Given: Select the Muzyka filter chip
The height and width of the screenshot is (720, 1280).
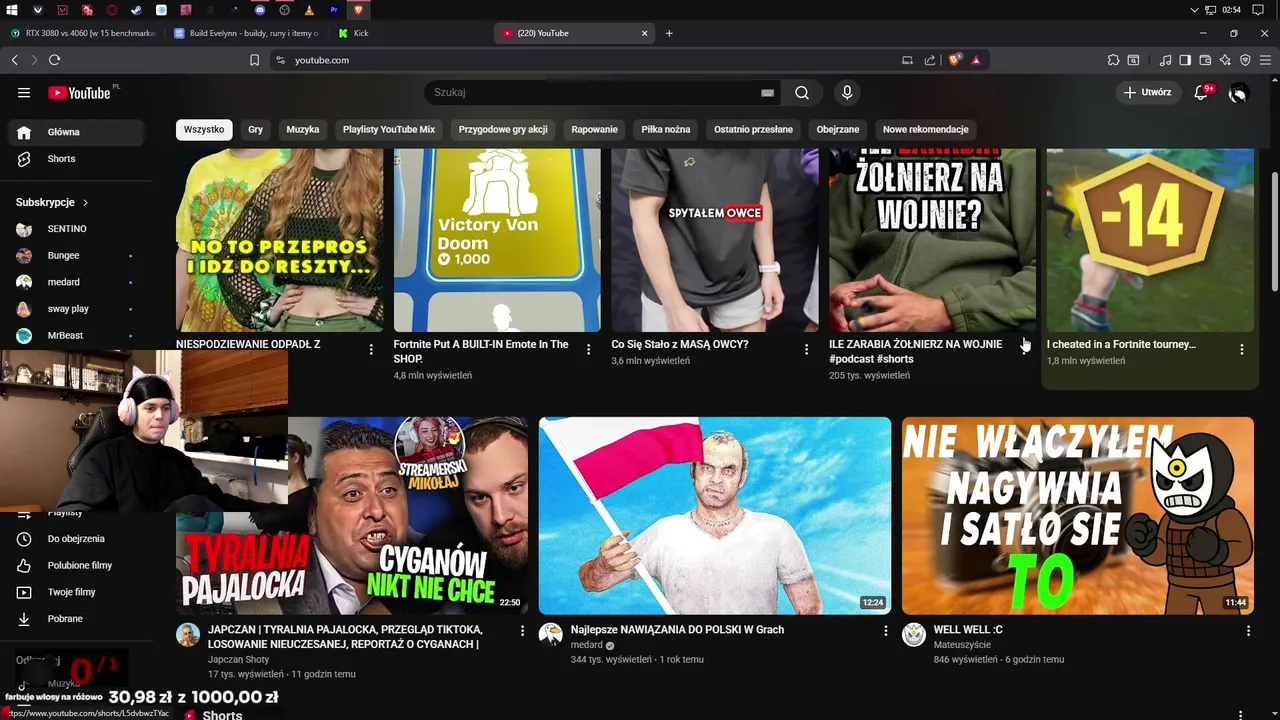Looking at the screenshot, I should pos(303,129).
